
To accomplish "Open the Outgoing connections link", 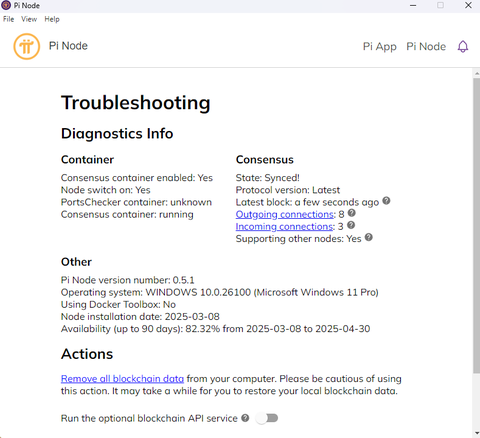I will pyautogui.click(x=285, y=214).
